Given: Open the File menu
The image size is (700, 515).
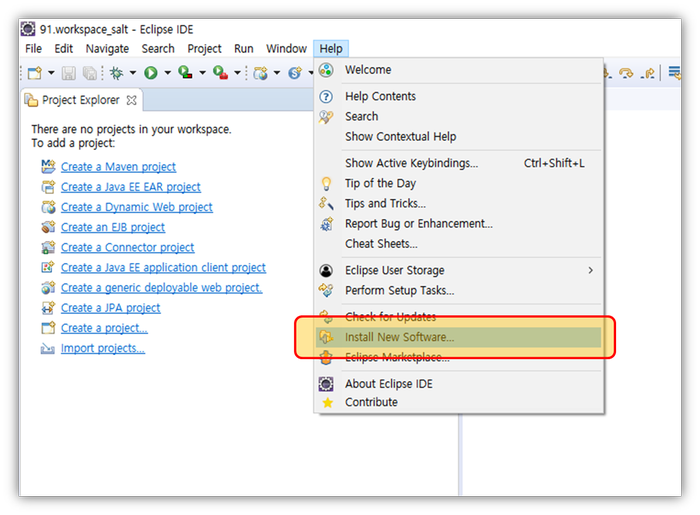Looking at the screenshot, I should [33, 49].
